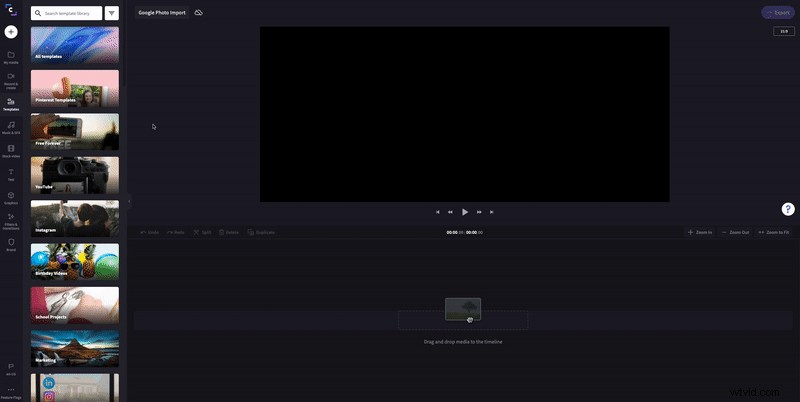The height and width of the screenshot is (402, 800).
Task: Open the aspect ratio 16:9 selector
Action: 783,31
